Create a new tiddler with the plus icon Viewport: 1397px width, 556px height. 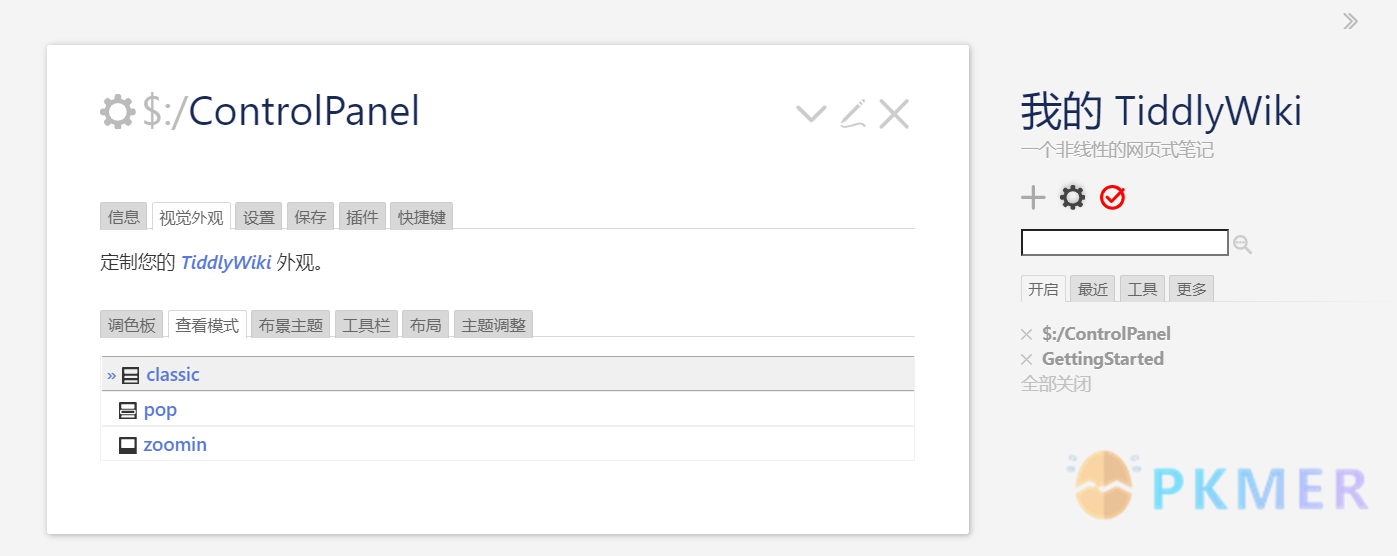(1033, 198)
